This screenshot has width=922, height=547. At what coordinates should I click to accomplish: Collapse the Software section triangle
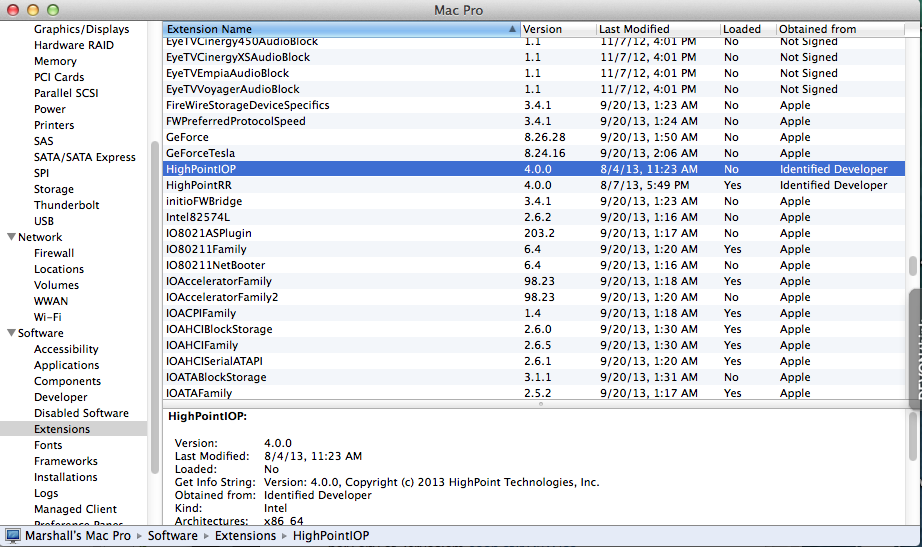11,333
